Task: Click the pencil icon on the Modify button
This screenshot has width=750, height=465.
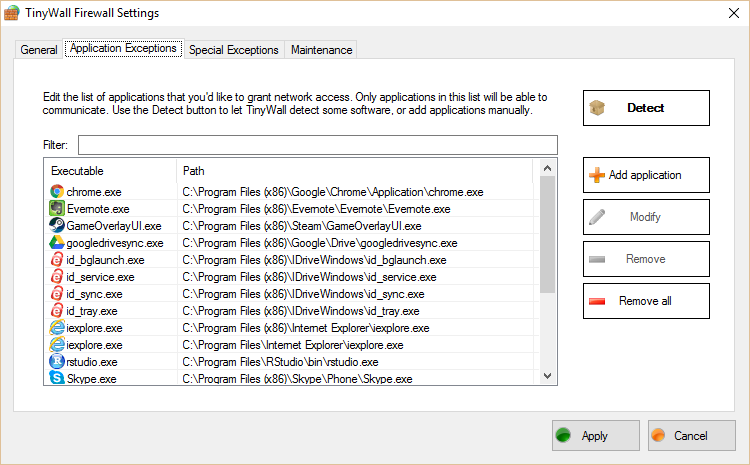Action: click(597, 217)
